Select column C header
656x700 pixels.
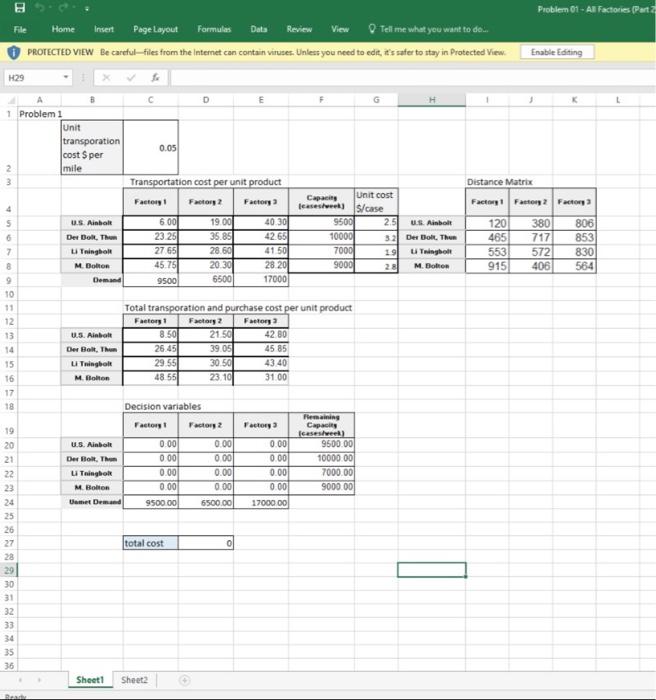click(150, 100)
